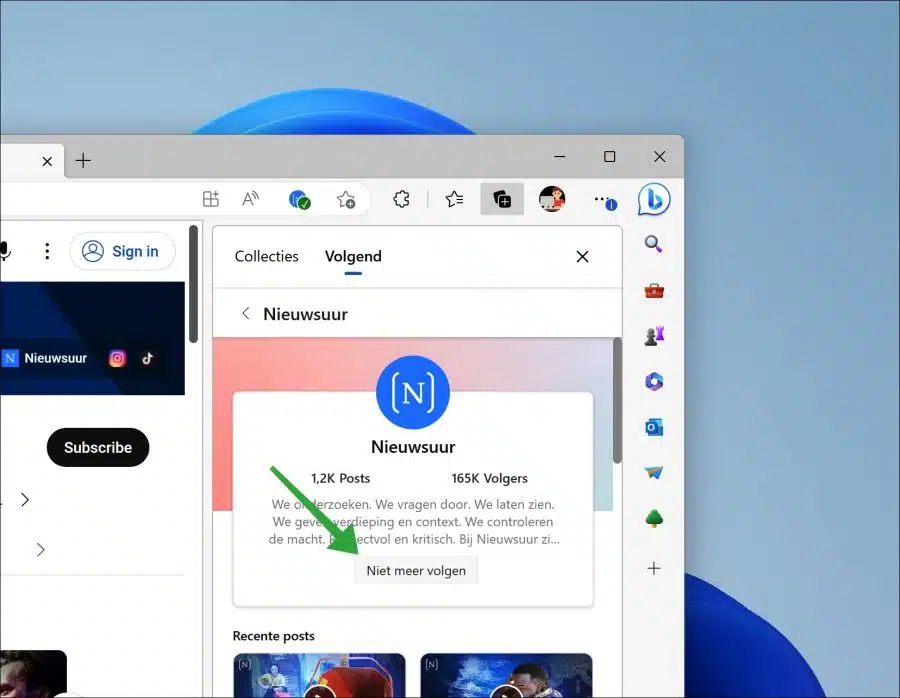Image resolution: width=900 pixels, height=698 pixels.
Task: Open the Settings and more menu
Action: click(x=604, y=200)
